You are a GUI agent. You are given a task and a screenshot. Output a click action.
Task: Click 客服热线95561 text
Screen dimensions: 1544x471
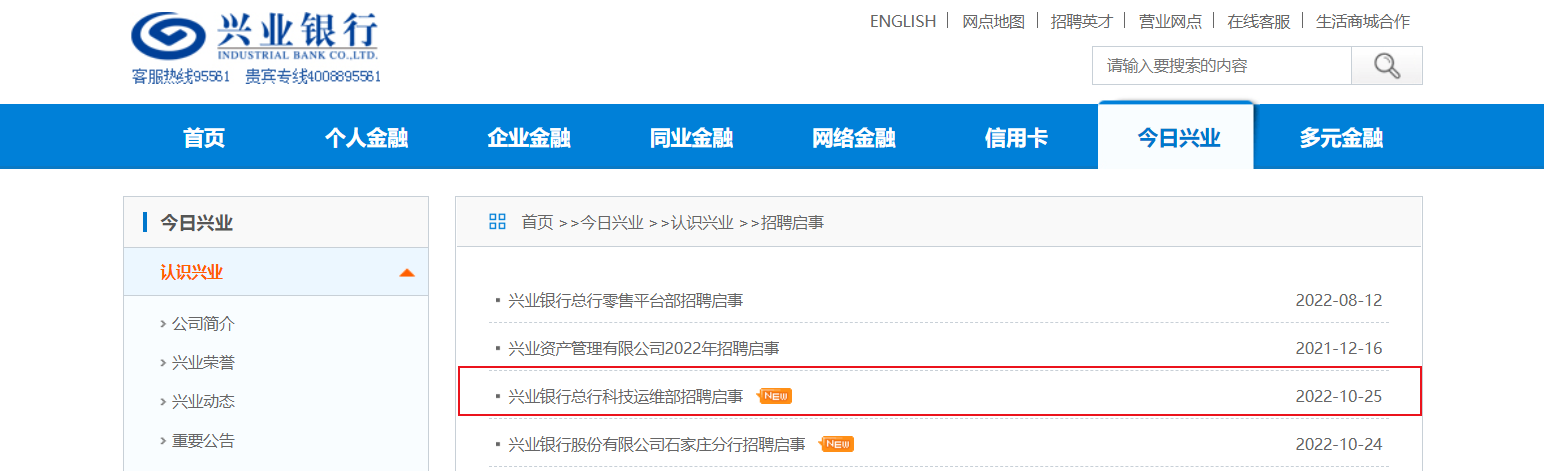[x=181, y=76]
